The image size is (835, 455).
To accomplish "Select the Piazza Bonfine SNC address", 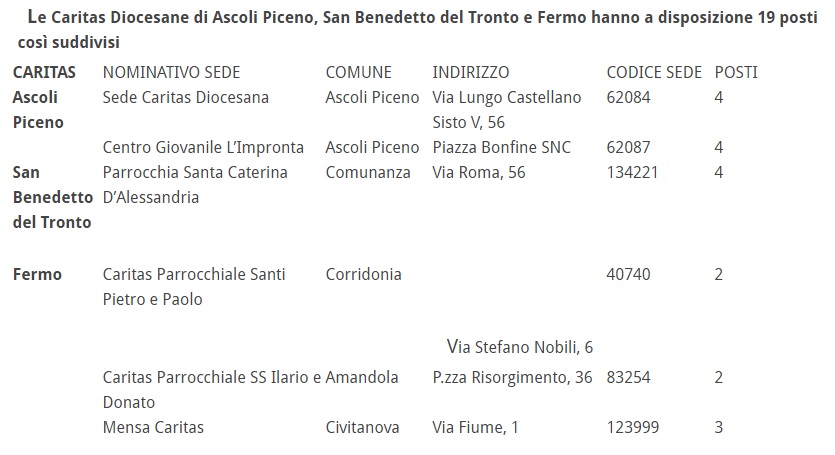I will coord(501,148).
